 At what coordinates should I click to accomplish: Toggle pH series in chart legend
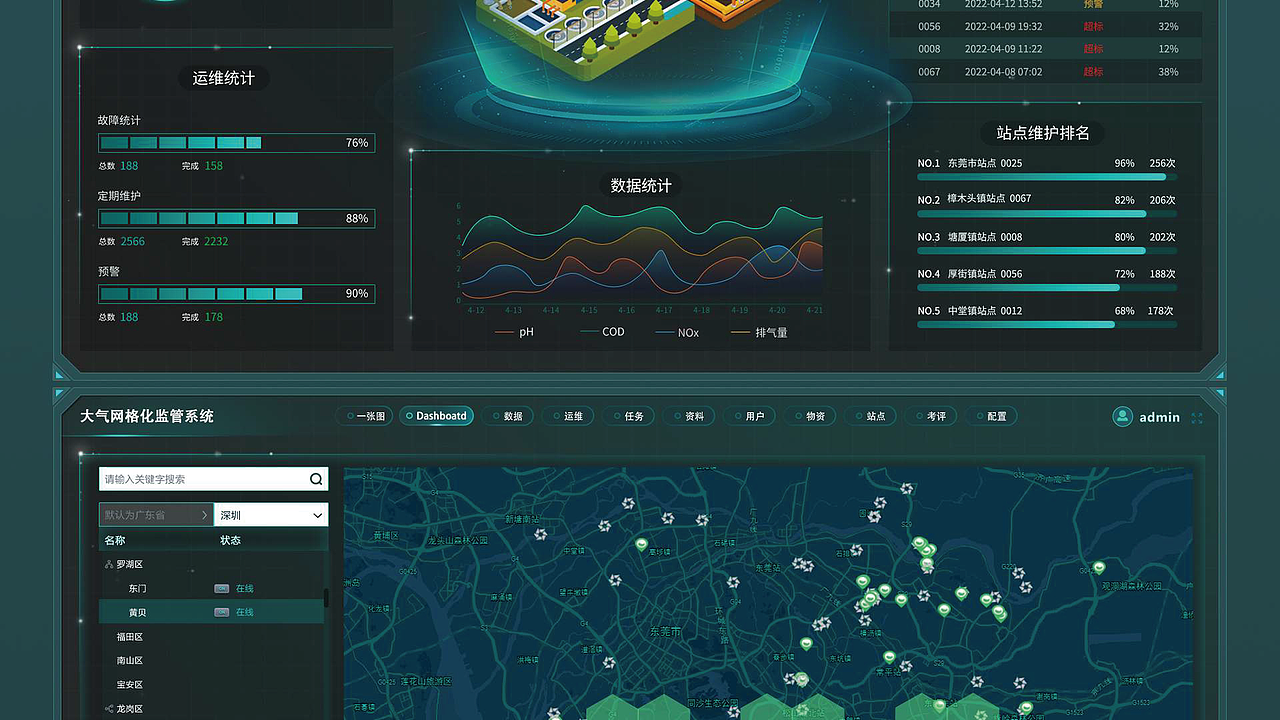(x=514, y=332)
